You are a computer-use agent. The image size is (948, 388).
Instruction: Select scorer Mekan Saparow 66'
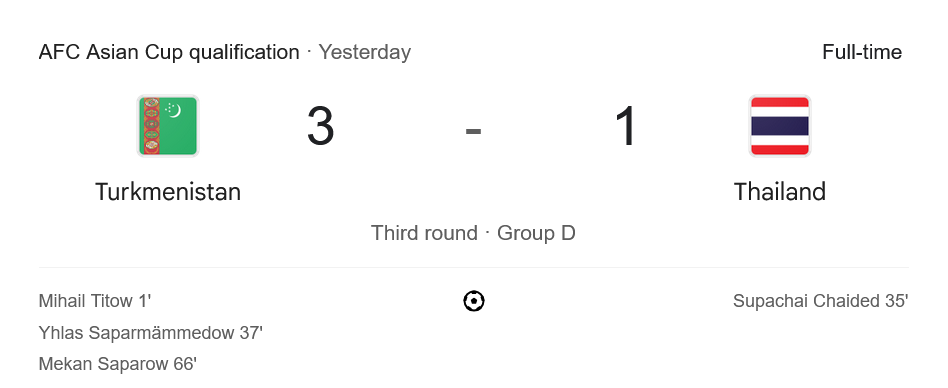pyautogui.click(x=118, y=364)
